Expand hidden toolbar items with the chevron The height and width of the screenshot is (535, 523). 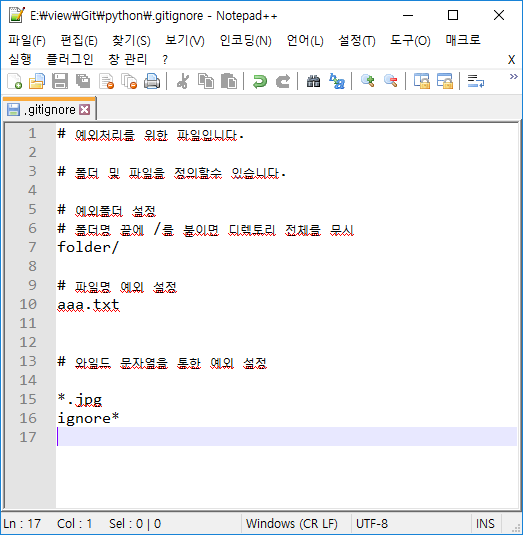(x=513, y=77)
